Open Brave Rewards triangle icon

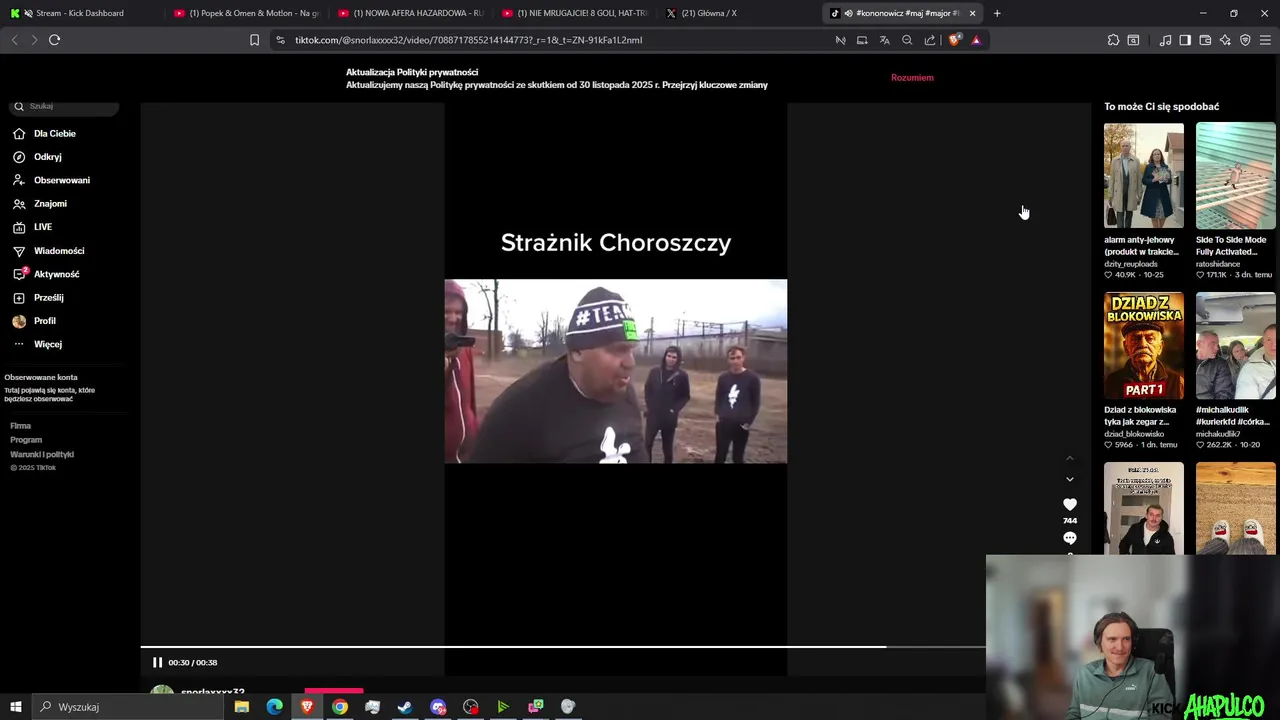[976, 40]
